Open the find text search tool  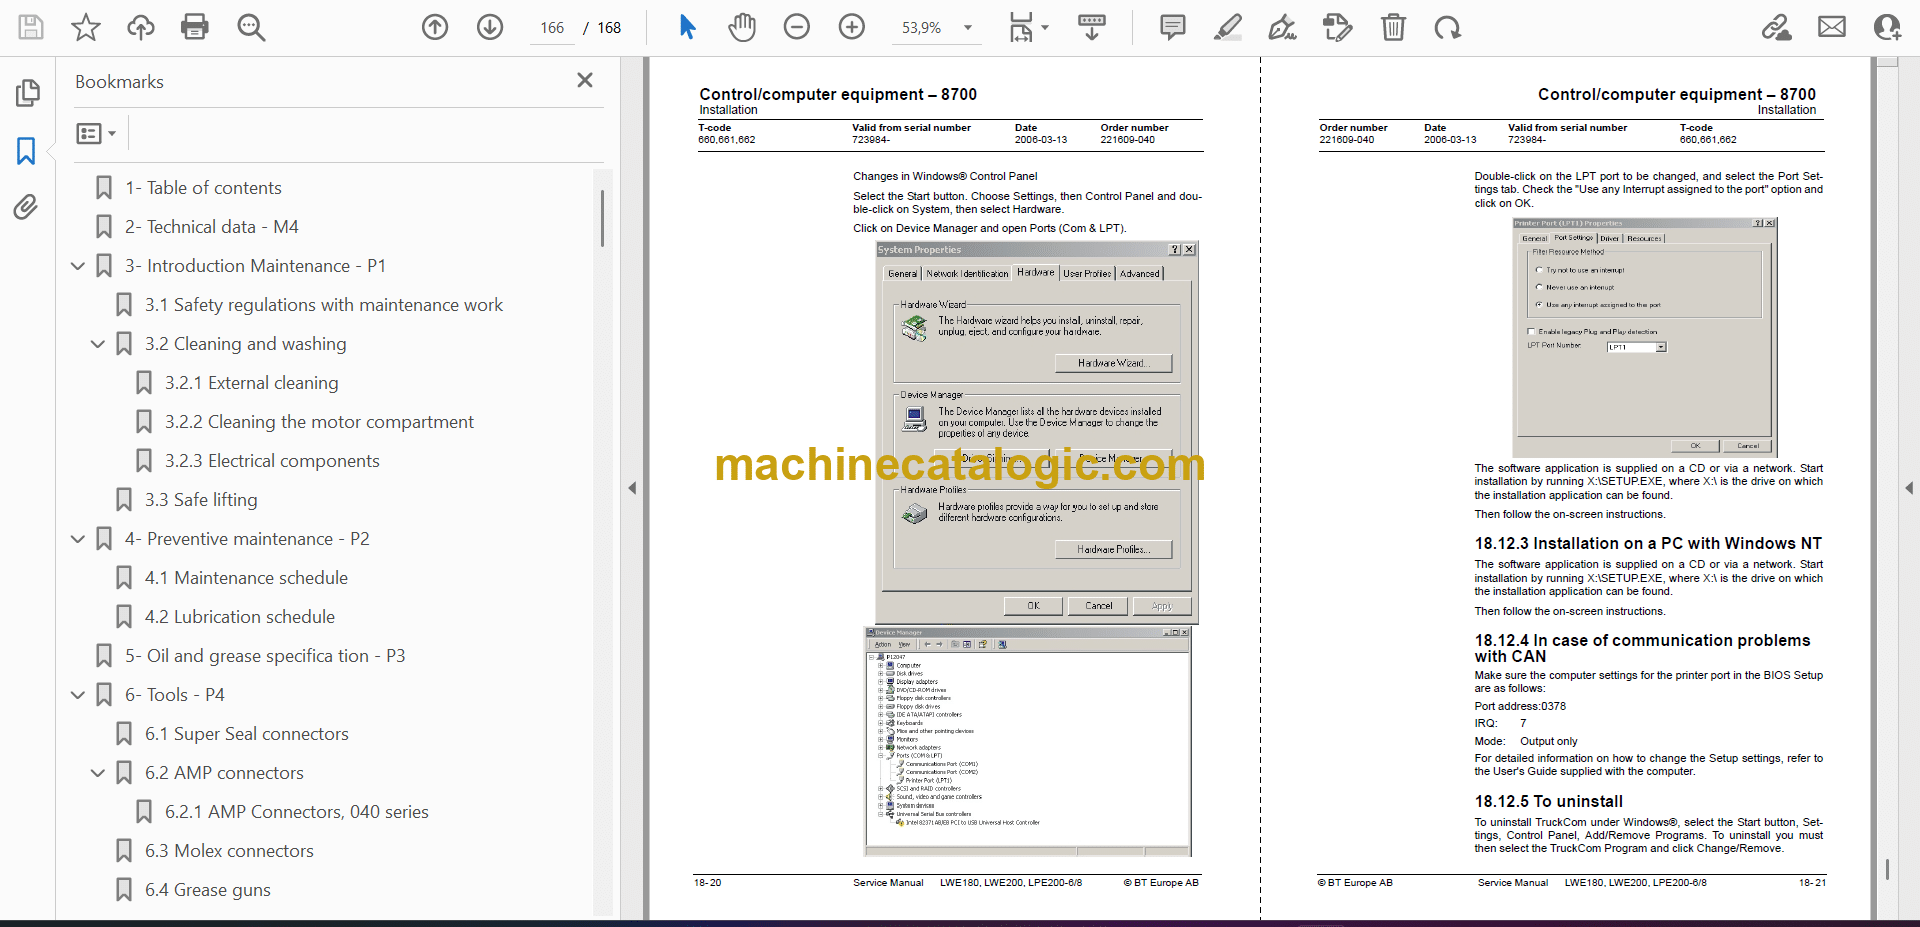[x=251, y=27]
